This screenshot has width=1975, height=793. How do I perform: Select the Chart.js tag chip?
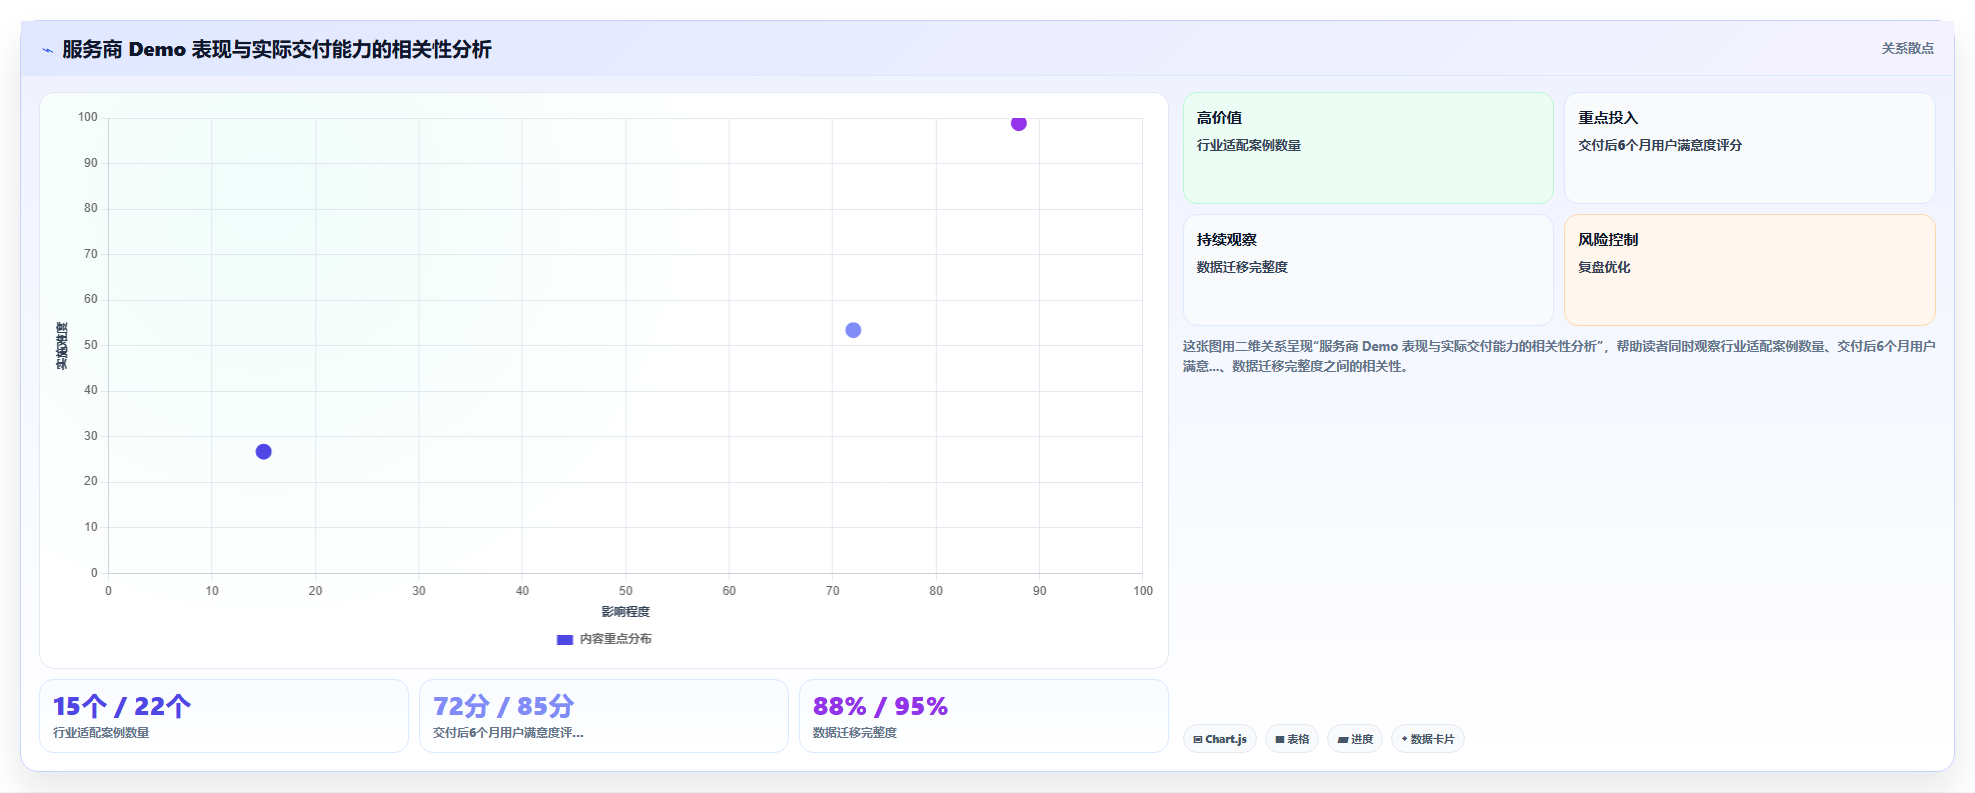pos(1220,739)
